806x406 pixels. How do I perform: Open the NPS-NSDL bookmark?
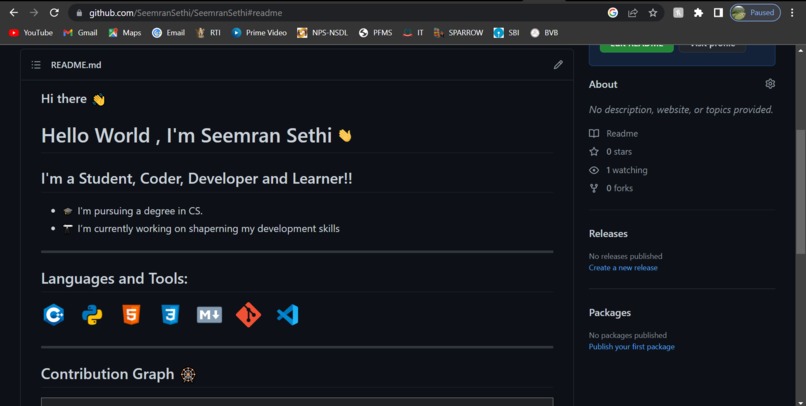322,32
